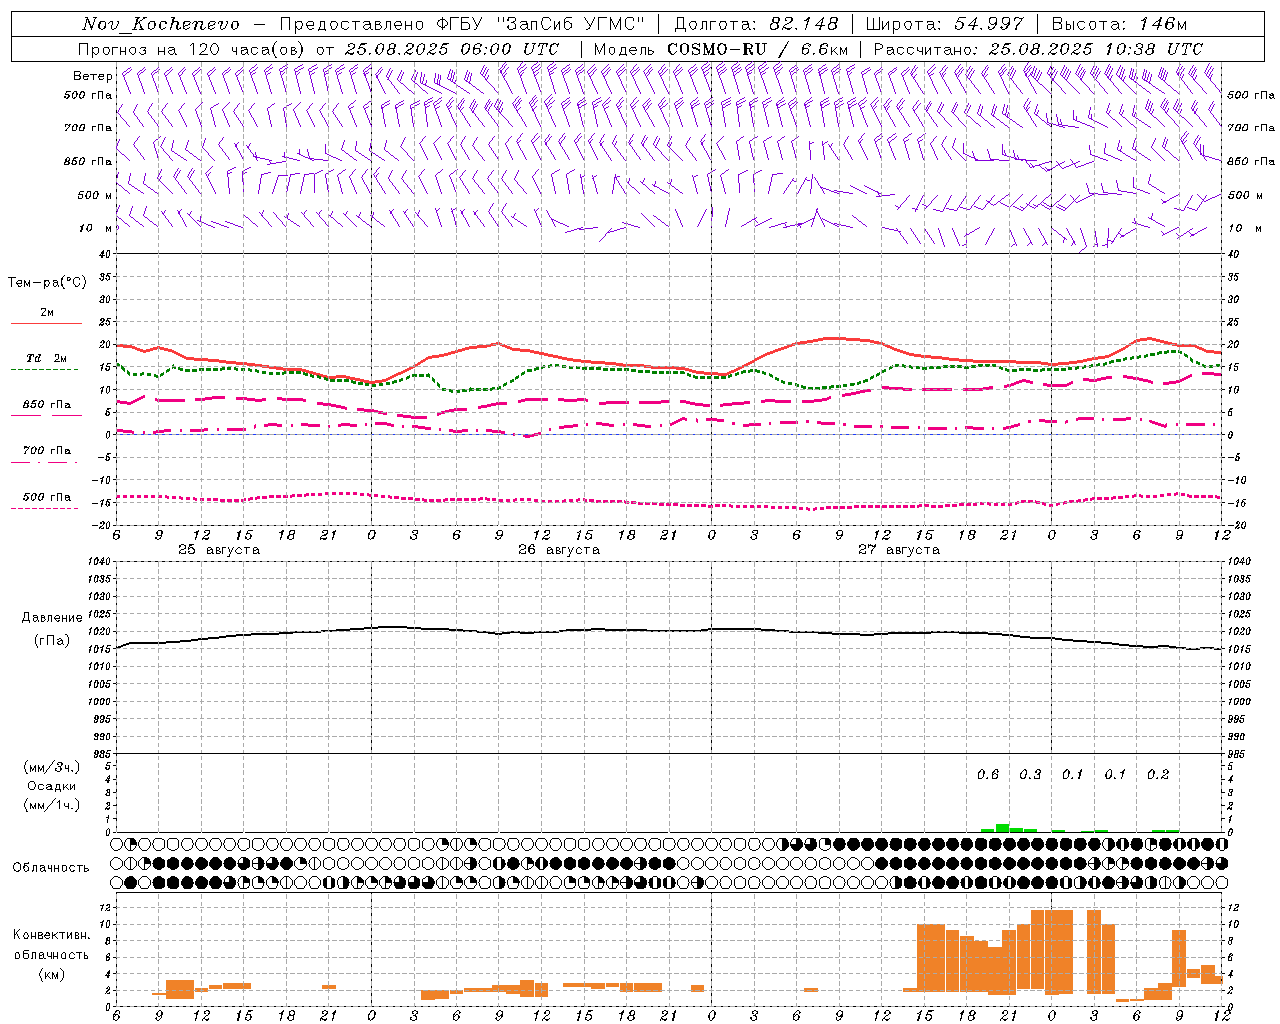Select the 2м temperature legend entry
This screenshot has height=1024, width=1280.
pyautogui.click(x=47, y=313)
